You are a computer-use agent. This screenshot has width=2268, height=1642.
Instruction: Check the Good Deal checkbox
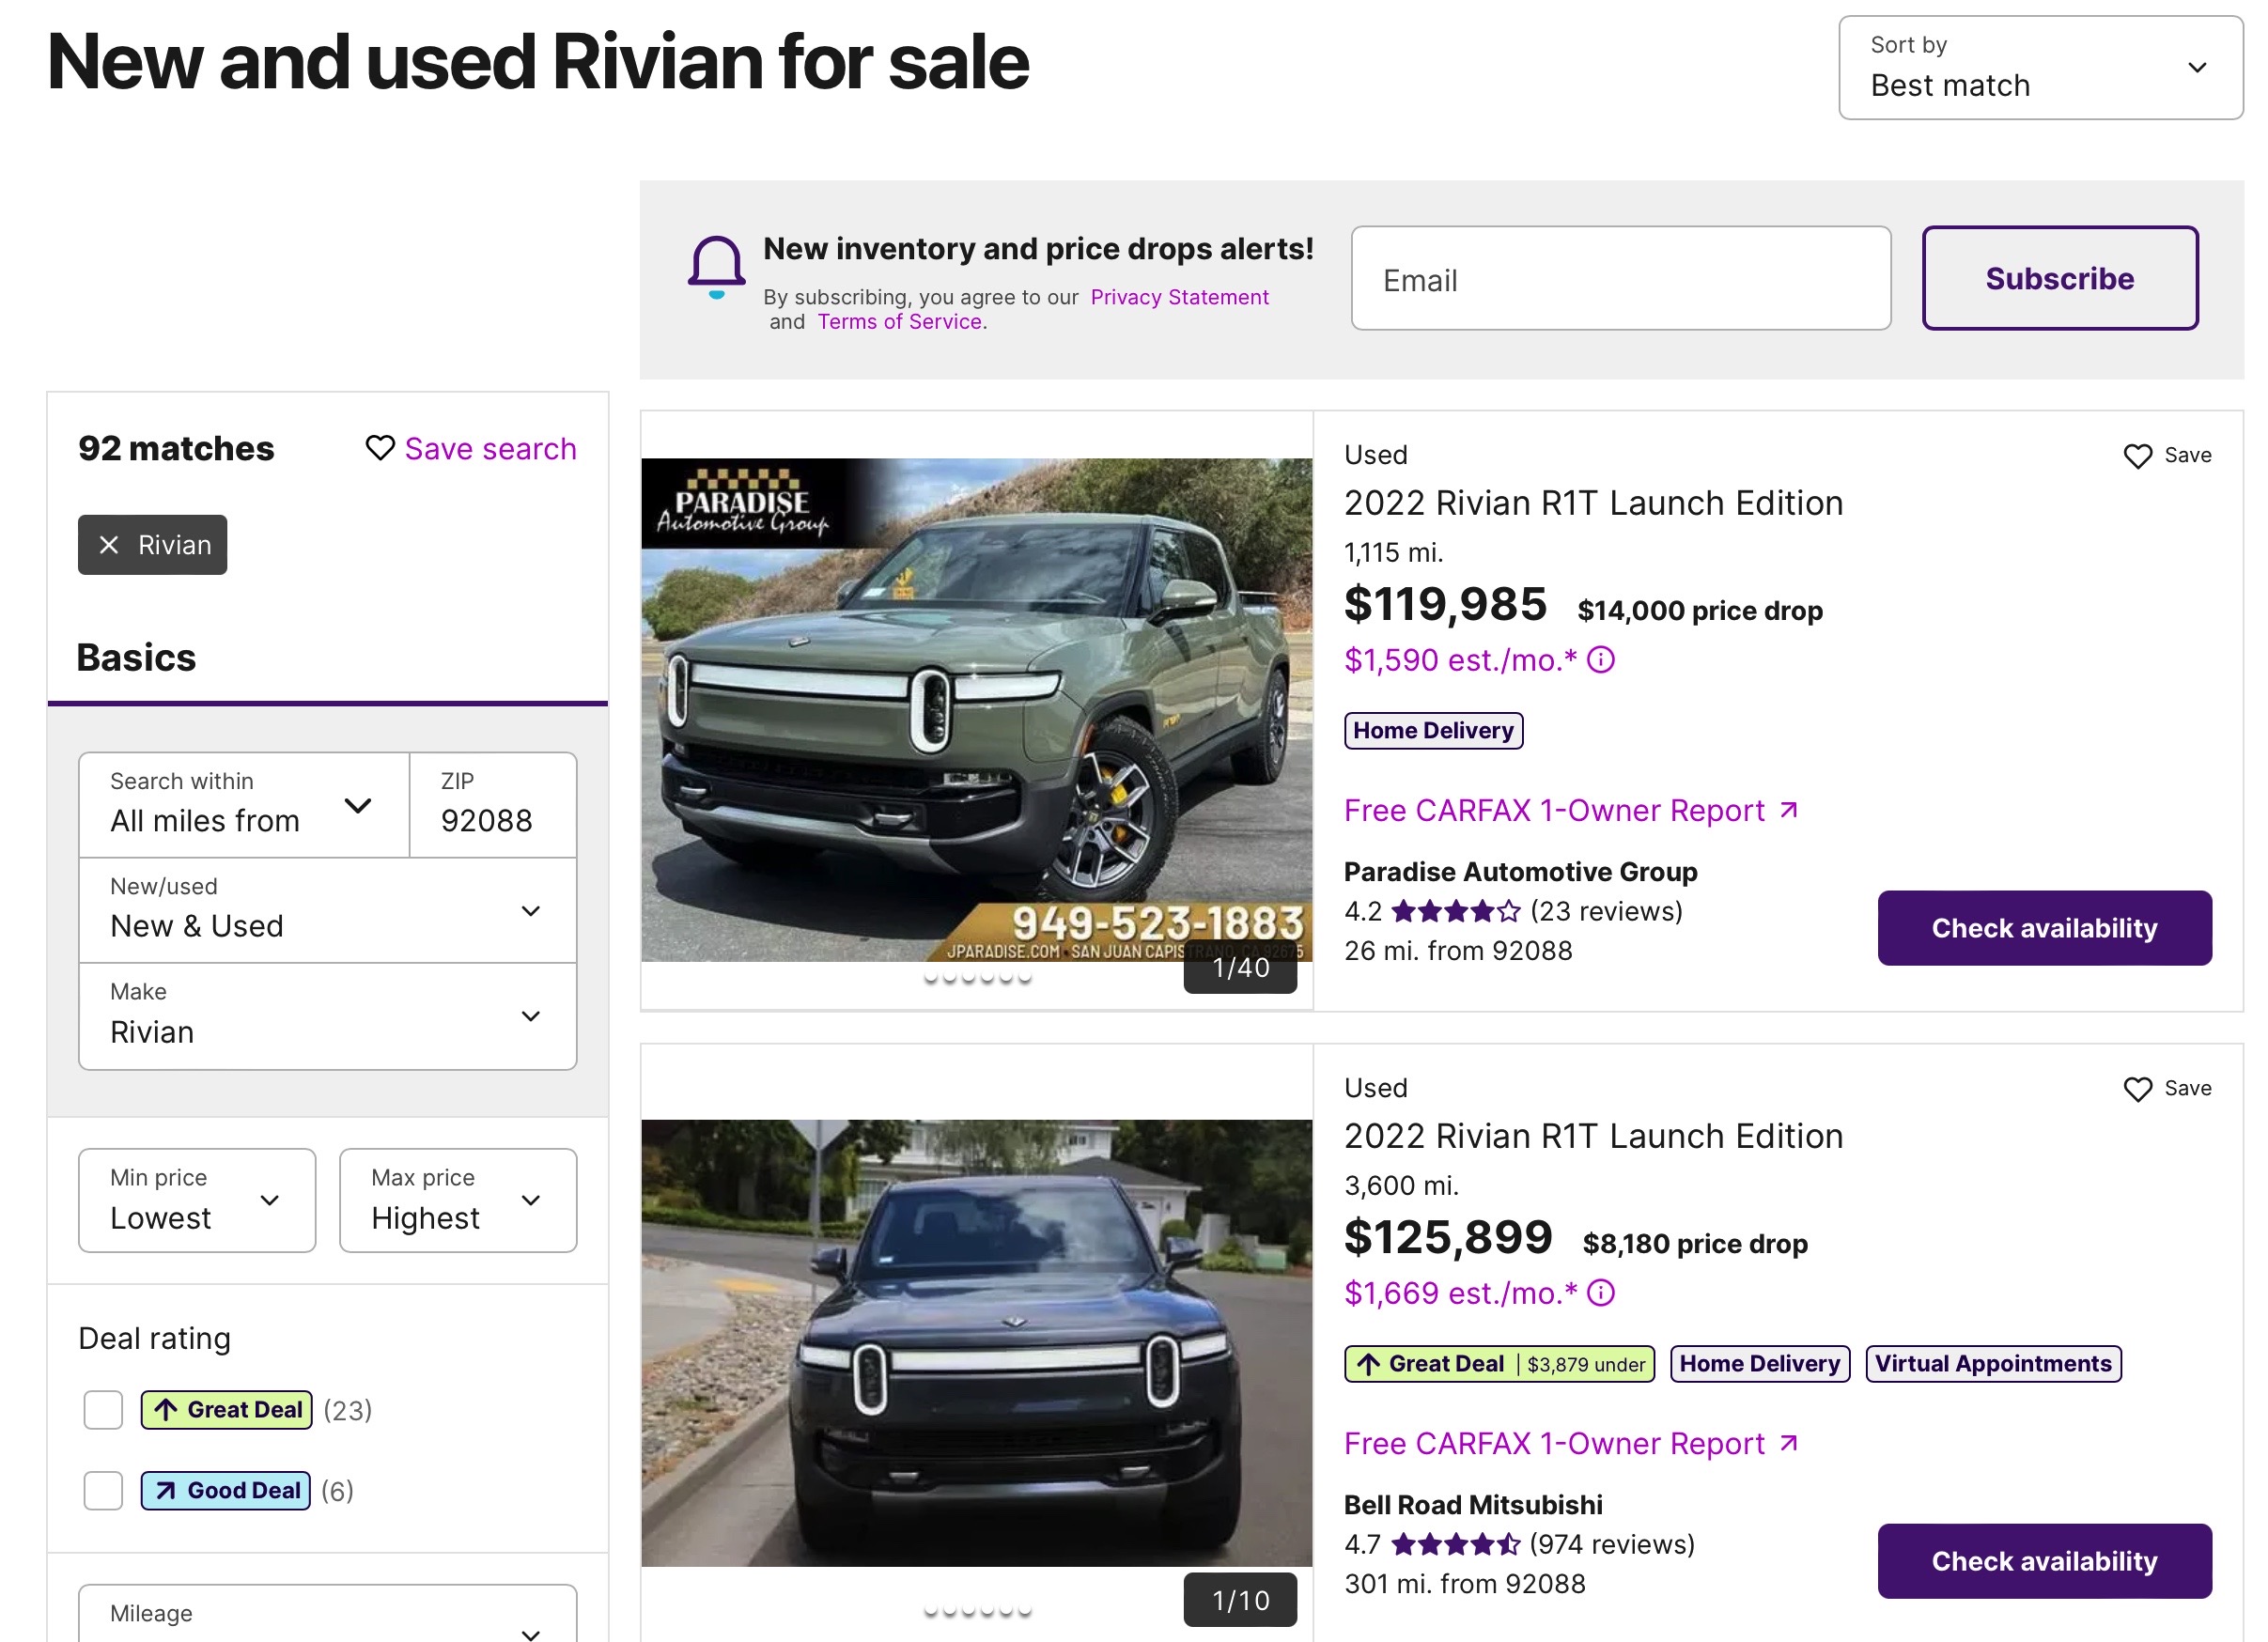[x=103, y=1491]
